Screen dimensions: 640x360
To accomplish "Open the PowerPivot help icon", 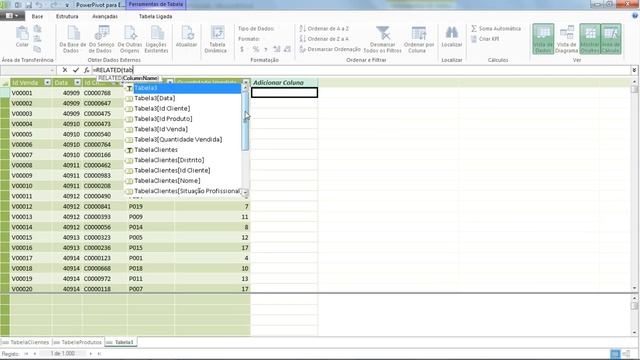I will pyautogui.click(x=635, y=16).
